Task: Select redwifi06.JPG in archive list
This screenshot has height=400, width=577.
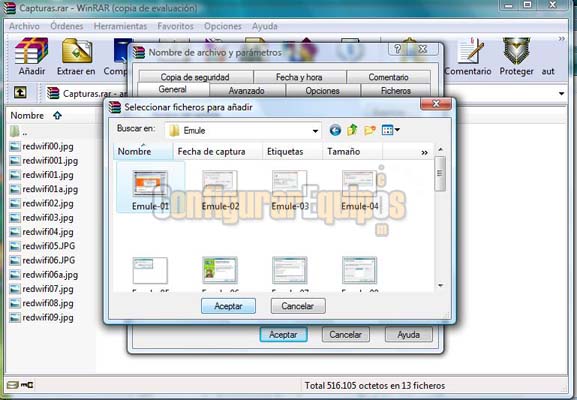Action: (42, 261)
